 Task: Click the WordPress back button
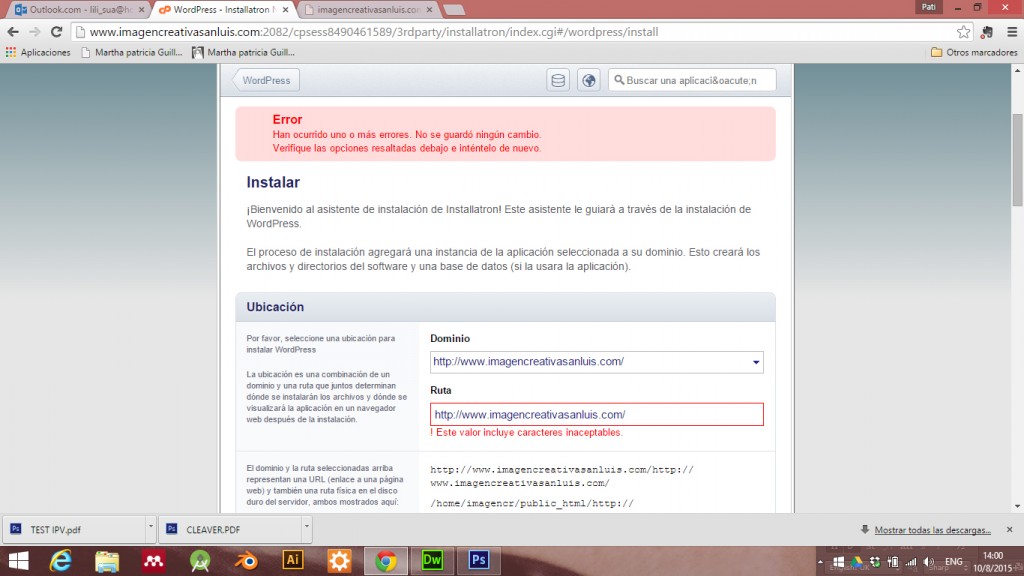[x=266, y=80]
